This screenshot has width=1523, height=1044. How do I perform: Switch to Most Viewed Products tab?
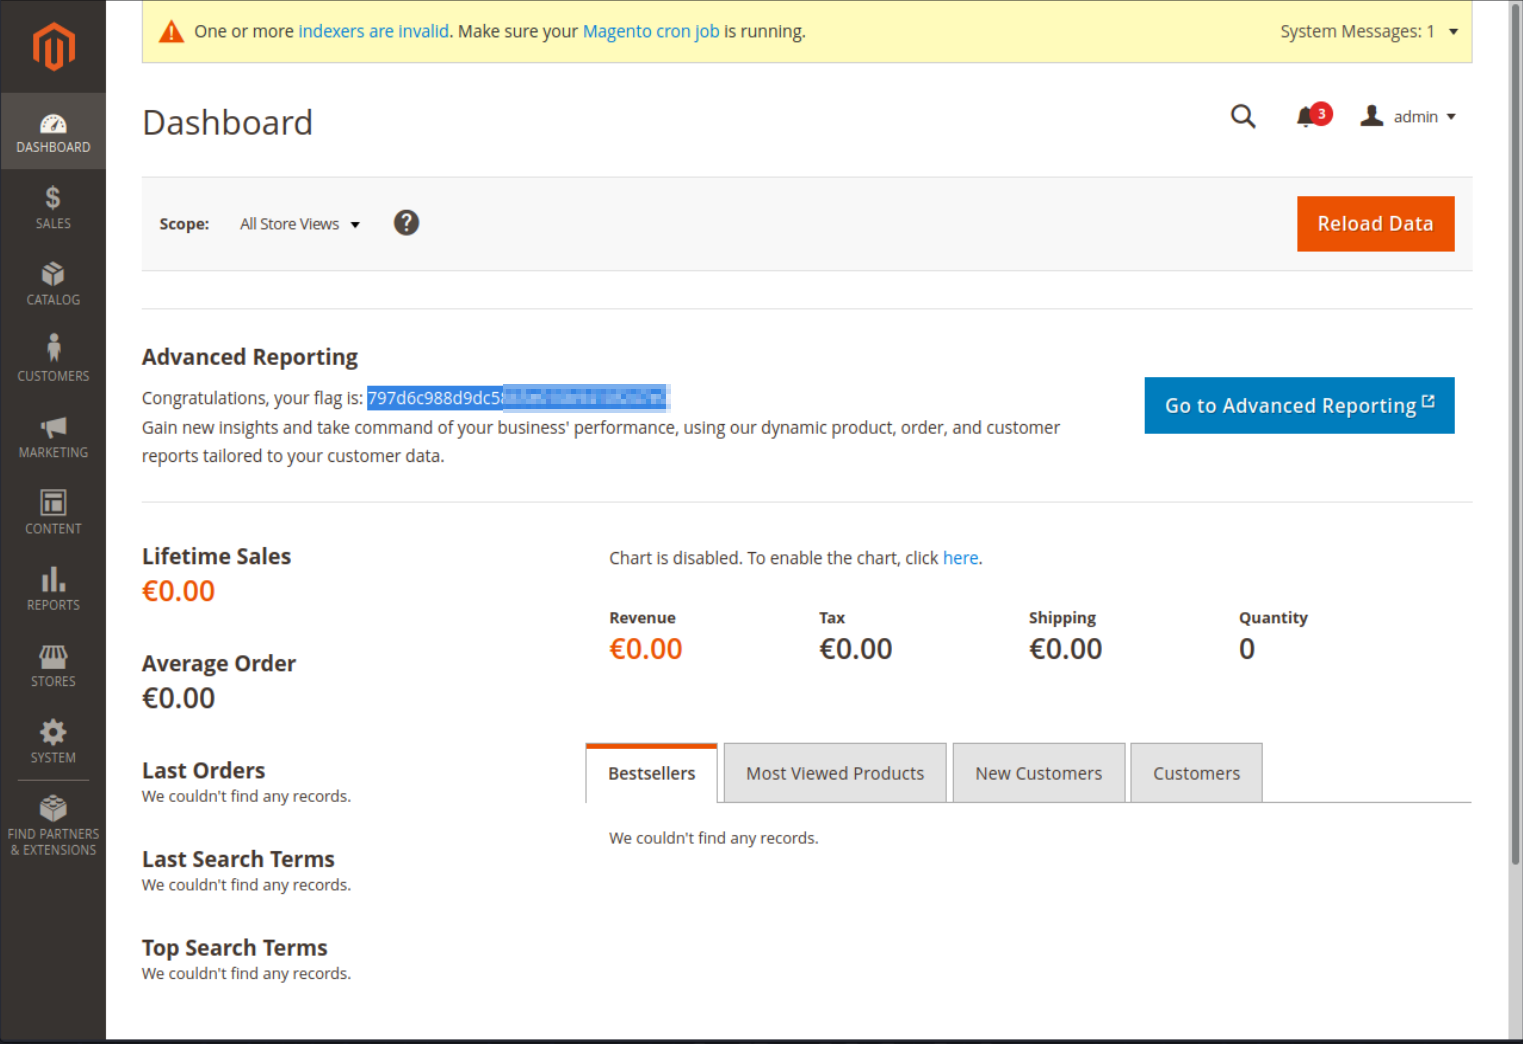point(835,773)
